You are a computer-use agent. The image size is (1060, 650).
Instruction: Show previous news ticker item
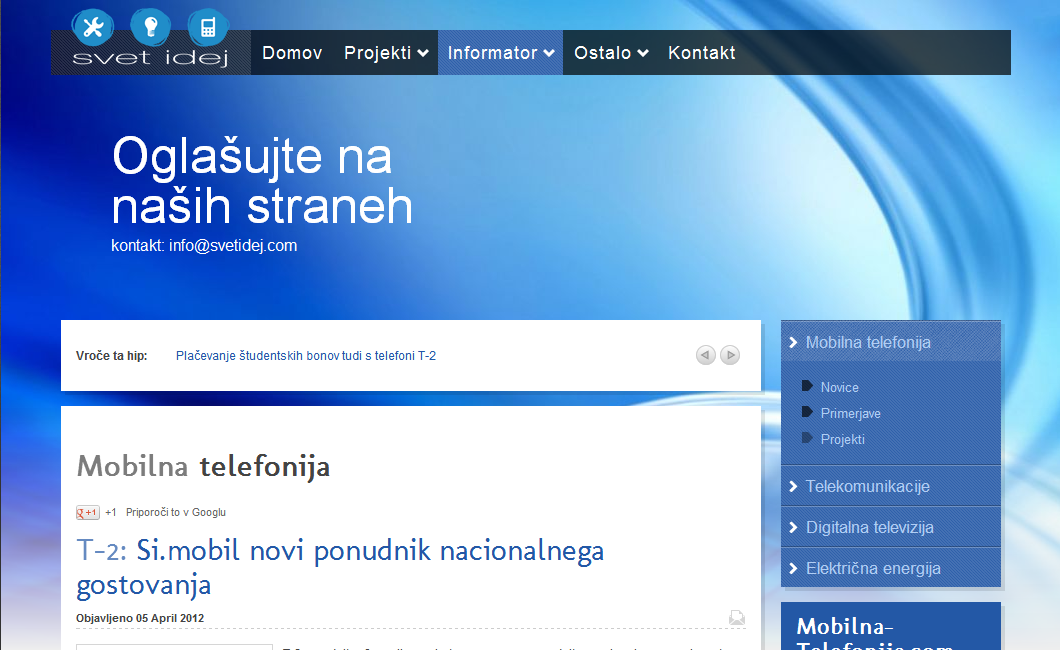click(706, 355)
